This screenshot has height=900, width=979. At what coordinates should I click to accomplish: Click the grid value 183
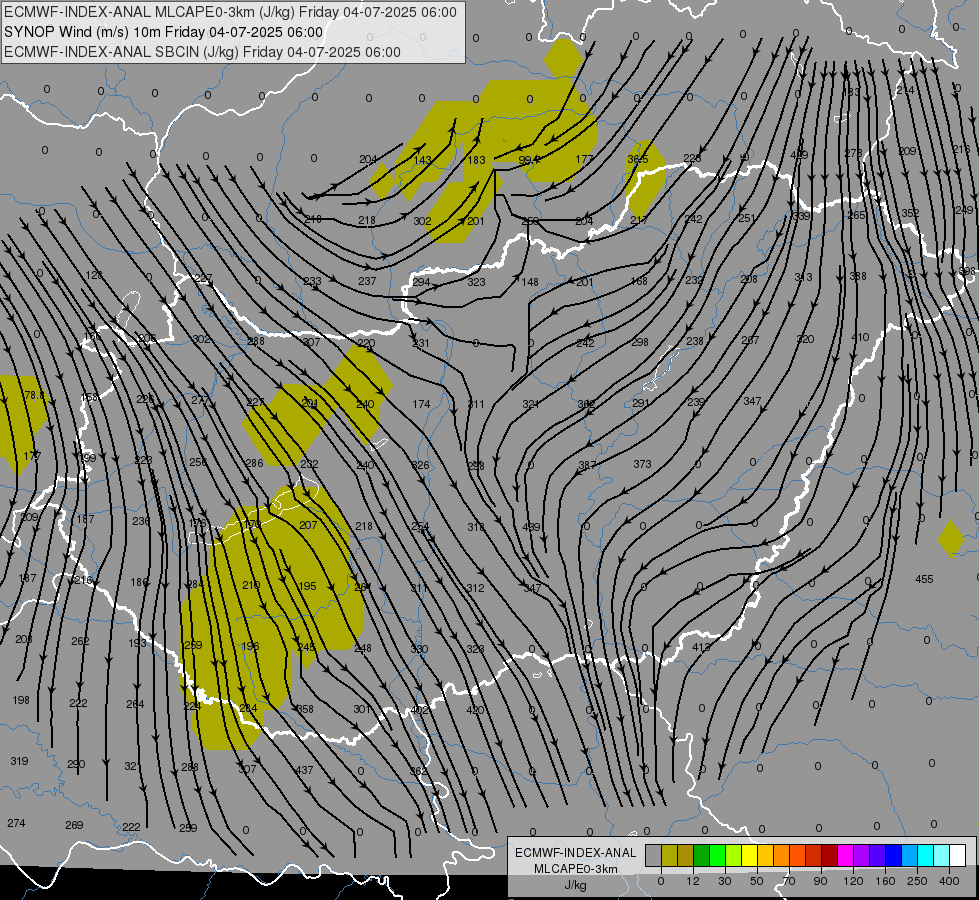point(476,160)
